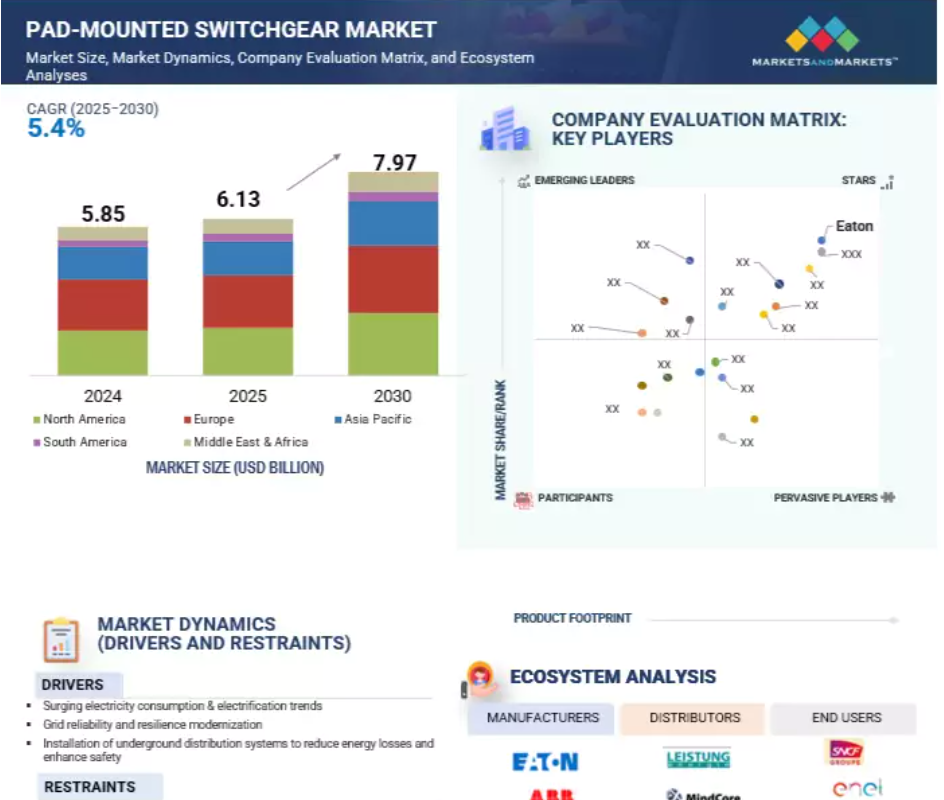Click the clipboard icon beside Market Dynamics
This screenshot has height=800, width=944.
click(x=61, y=639)
